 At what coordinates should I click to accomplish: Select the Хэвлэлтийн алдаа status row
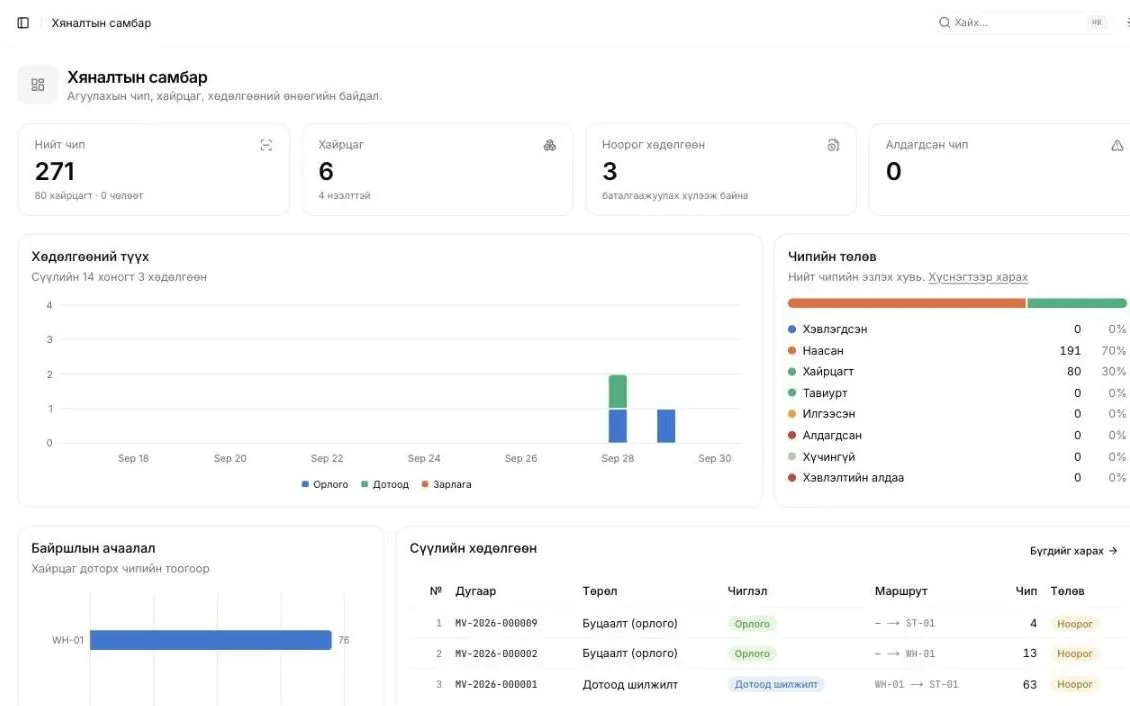tap(956, 478)
